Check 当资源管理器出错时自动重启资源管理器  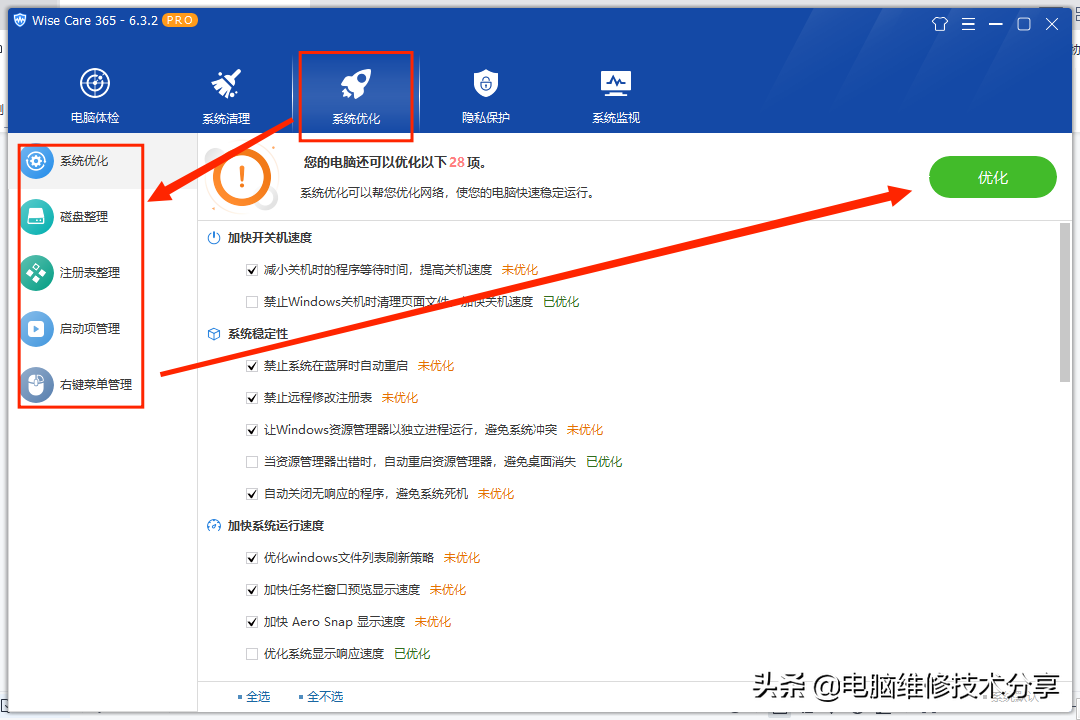[x=252, y=462]
